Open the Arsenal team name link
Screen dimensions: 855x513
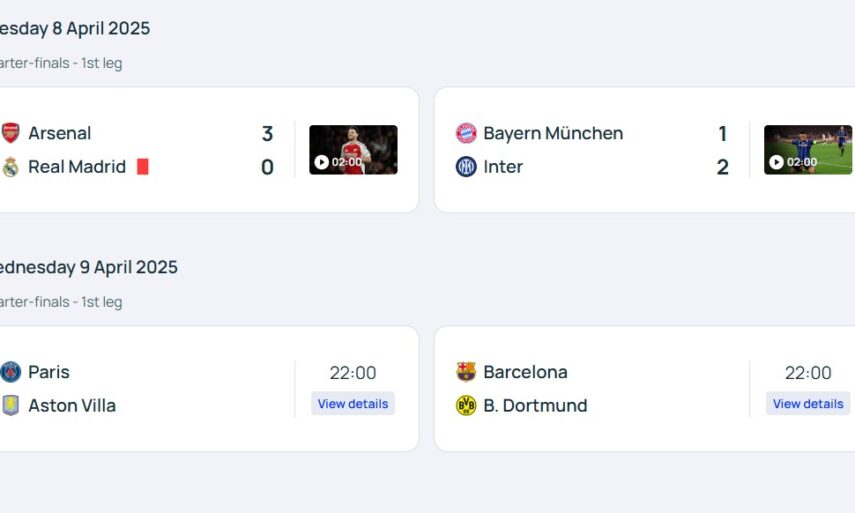(x=60, y=133)
